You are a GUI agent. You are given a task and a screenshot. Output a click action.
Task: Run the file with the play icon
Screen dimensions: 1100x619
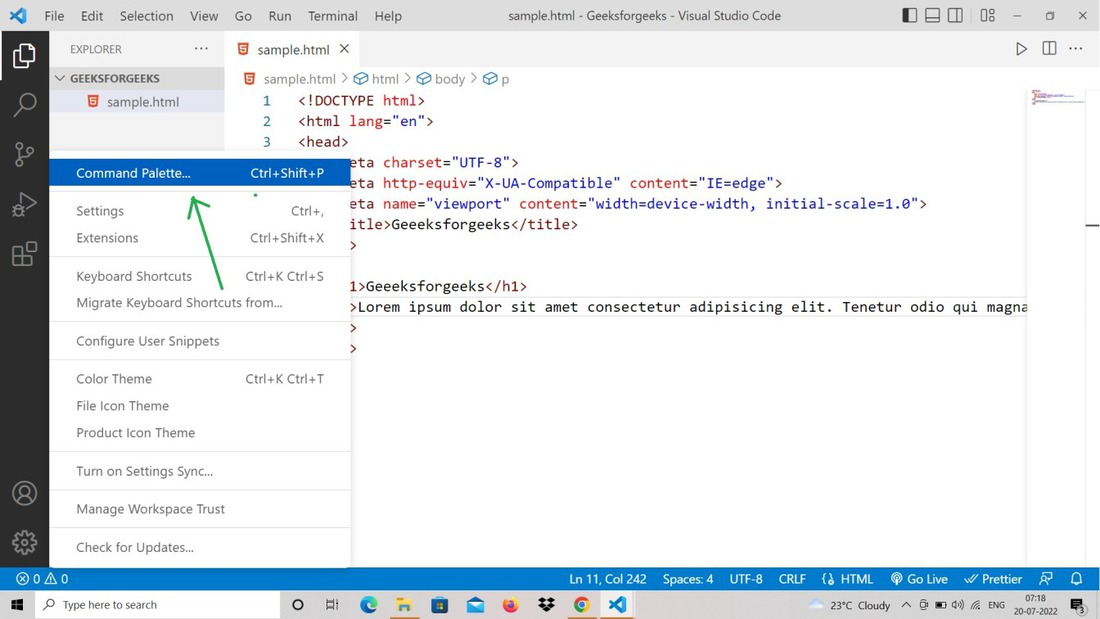pos(1021,49)
